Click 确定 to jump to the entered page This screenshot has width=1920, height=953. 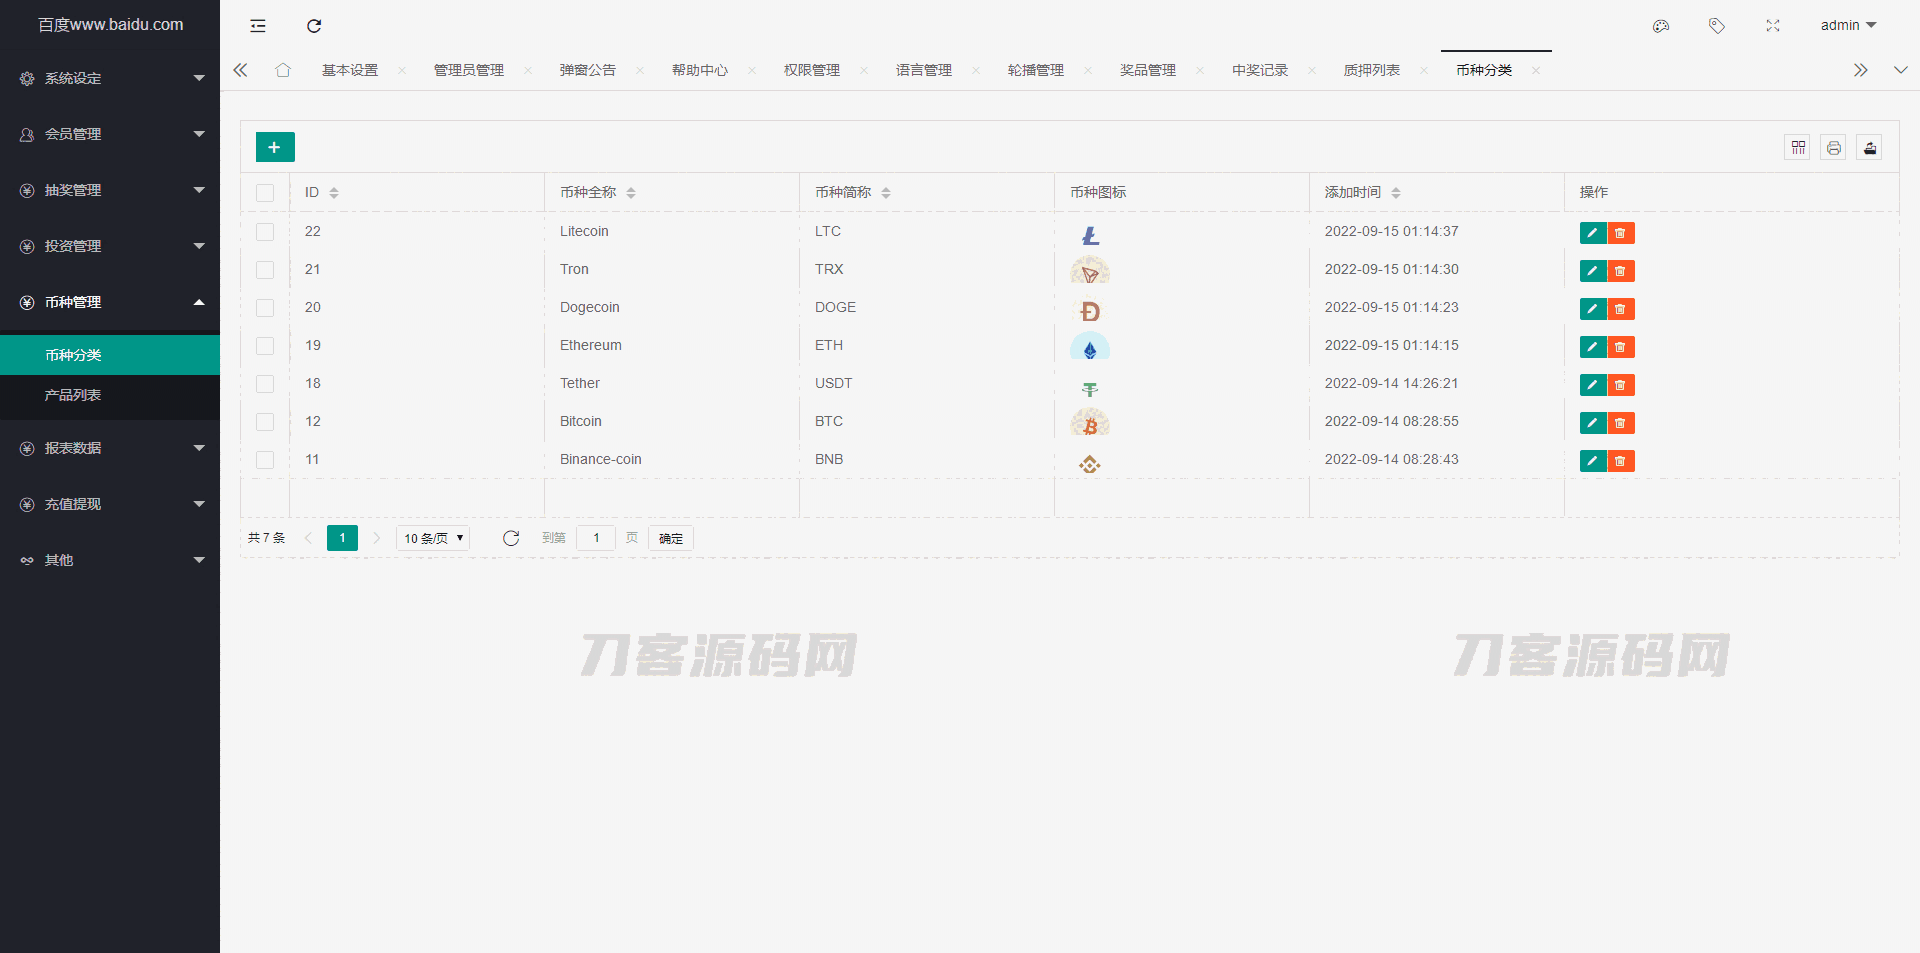coord(670,538)
